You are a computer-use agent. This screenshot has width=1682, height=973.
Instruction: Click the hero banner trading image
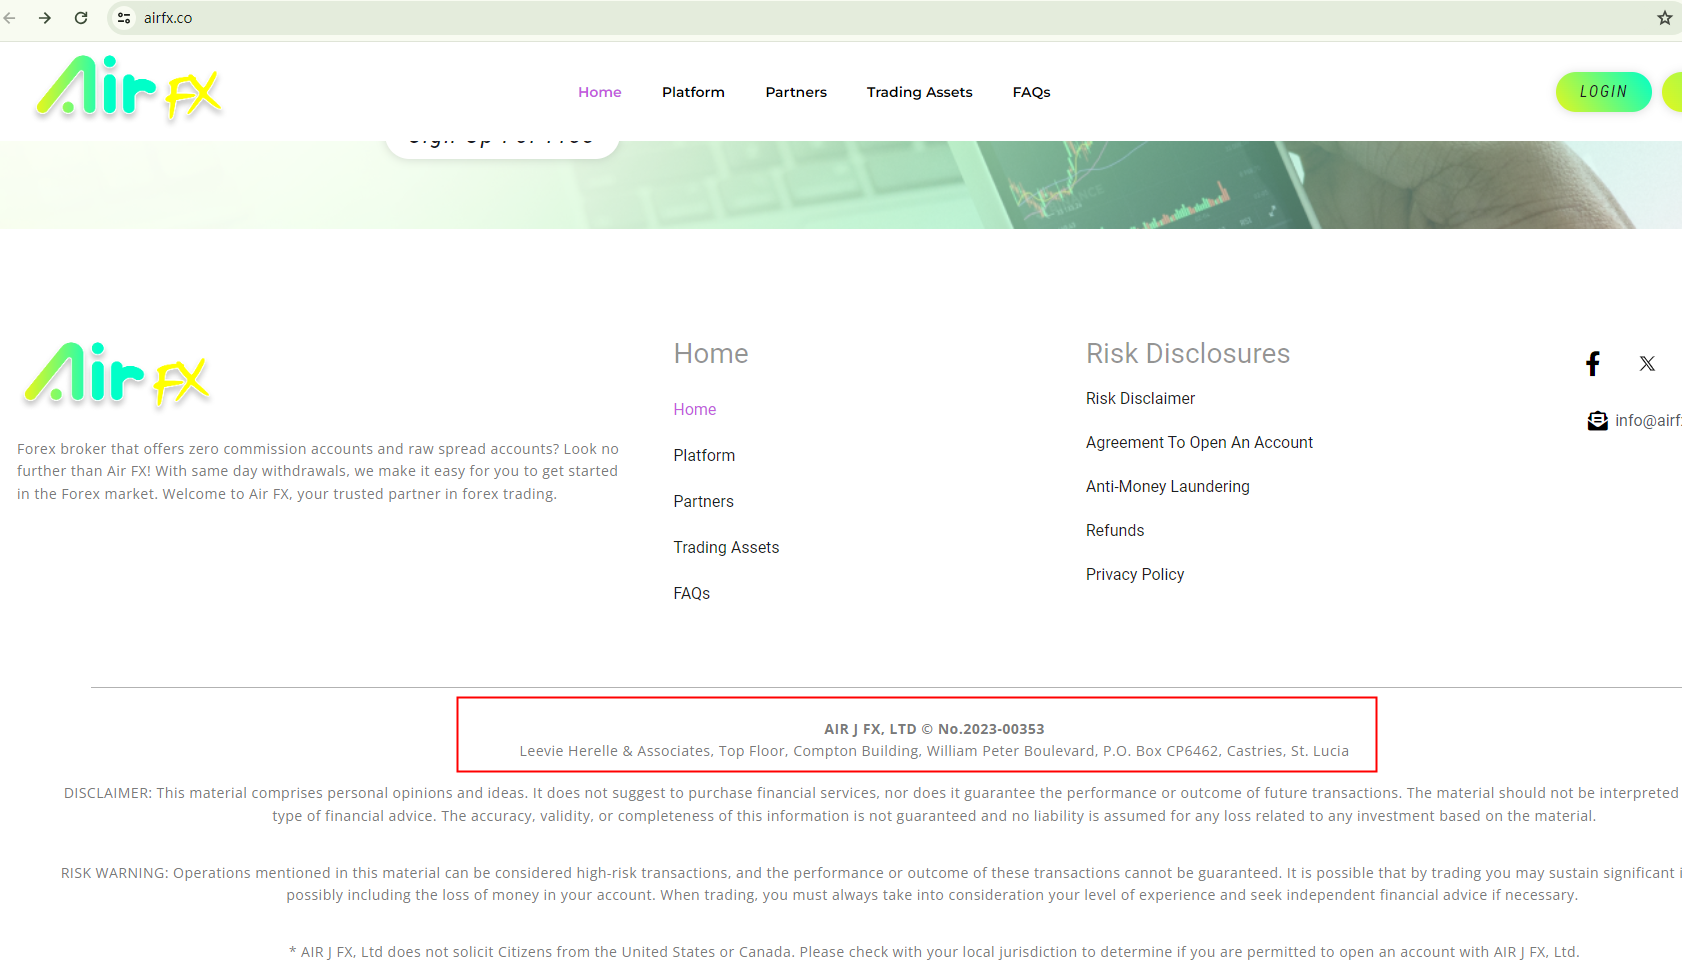pyautogui.click(x=841, y=185)
